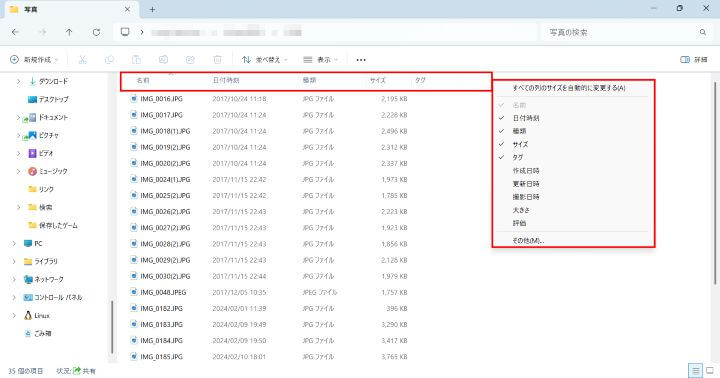
Task: Sort by 名前 column header
Action: pos(143,80)
